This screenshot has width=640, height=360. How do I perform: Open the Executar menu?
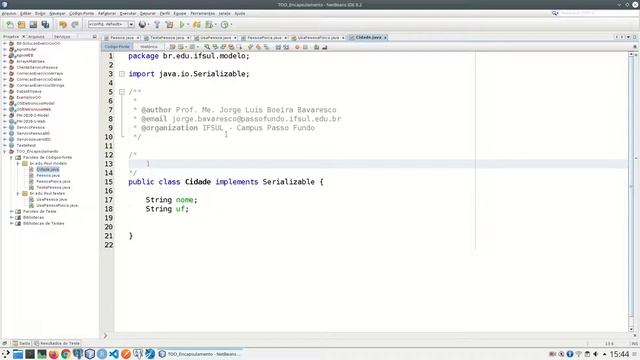point(128,13)
